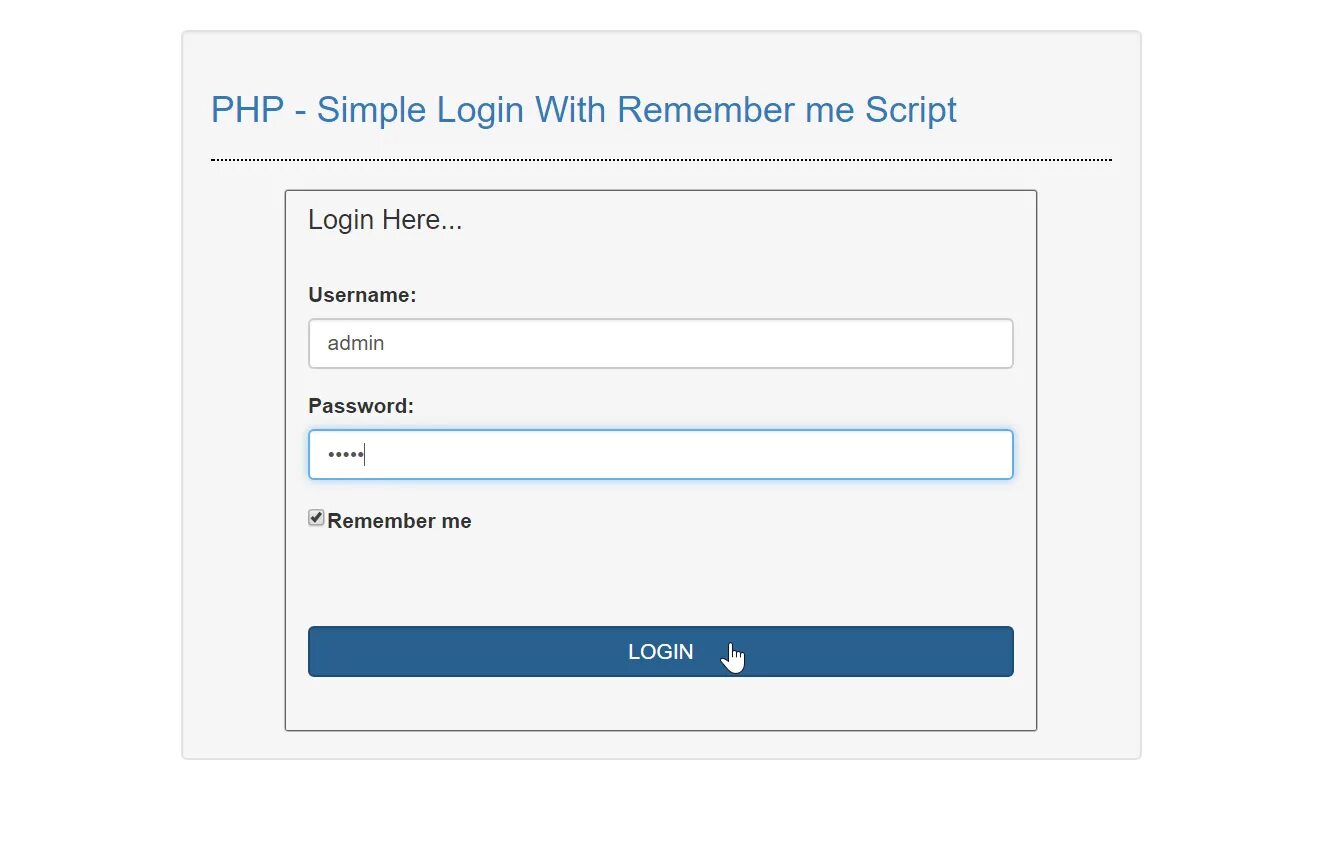This screenshot has height=866, width=1321.
Task: Click the 'Password:' field label
Action: 361,406
